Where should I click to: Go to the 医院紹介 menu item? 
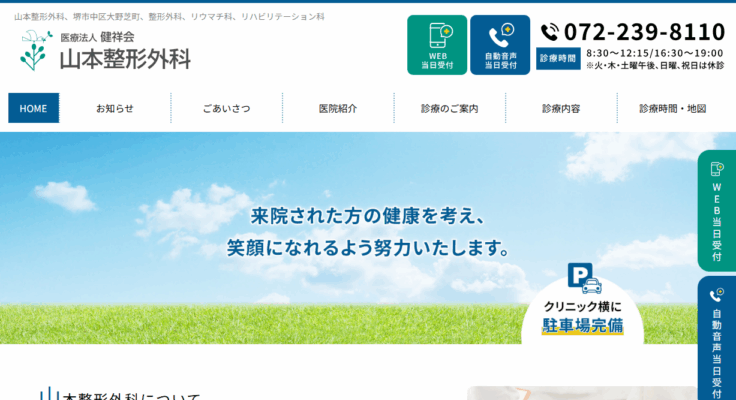[x=338, y=108]
